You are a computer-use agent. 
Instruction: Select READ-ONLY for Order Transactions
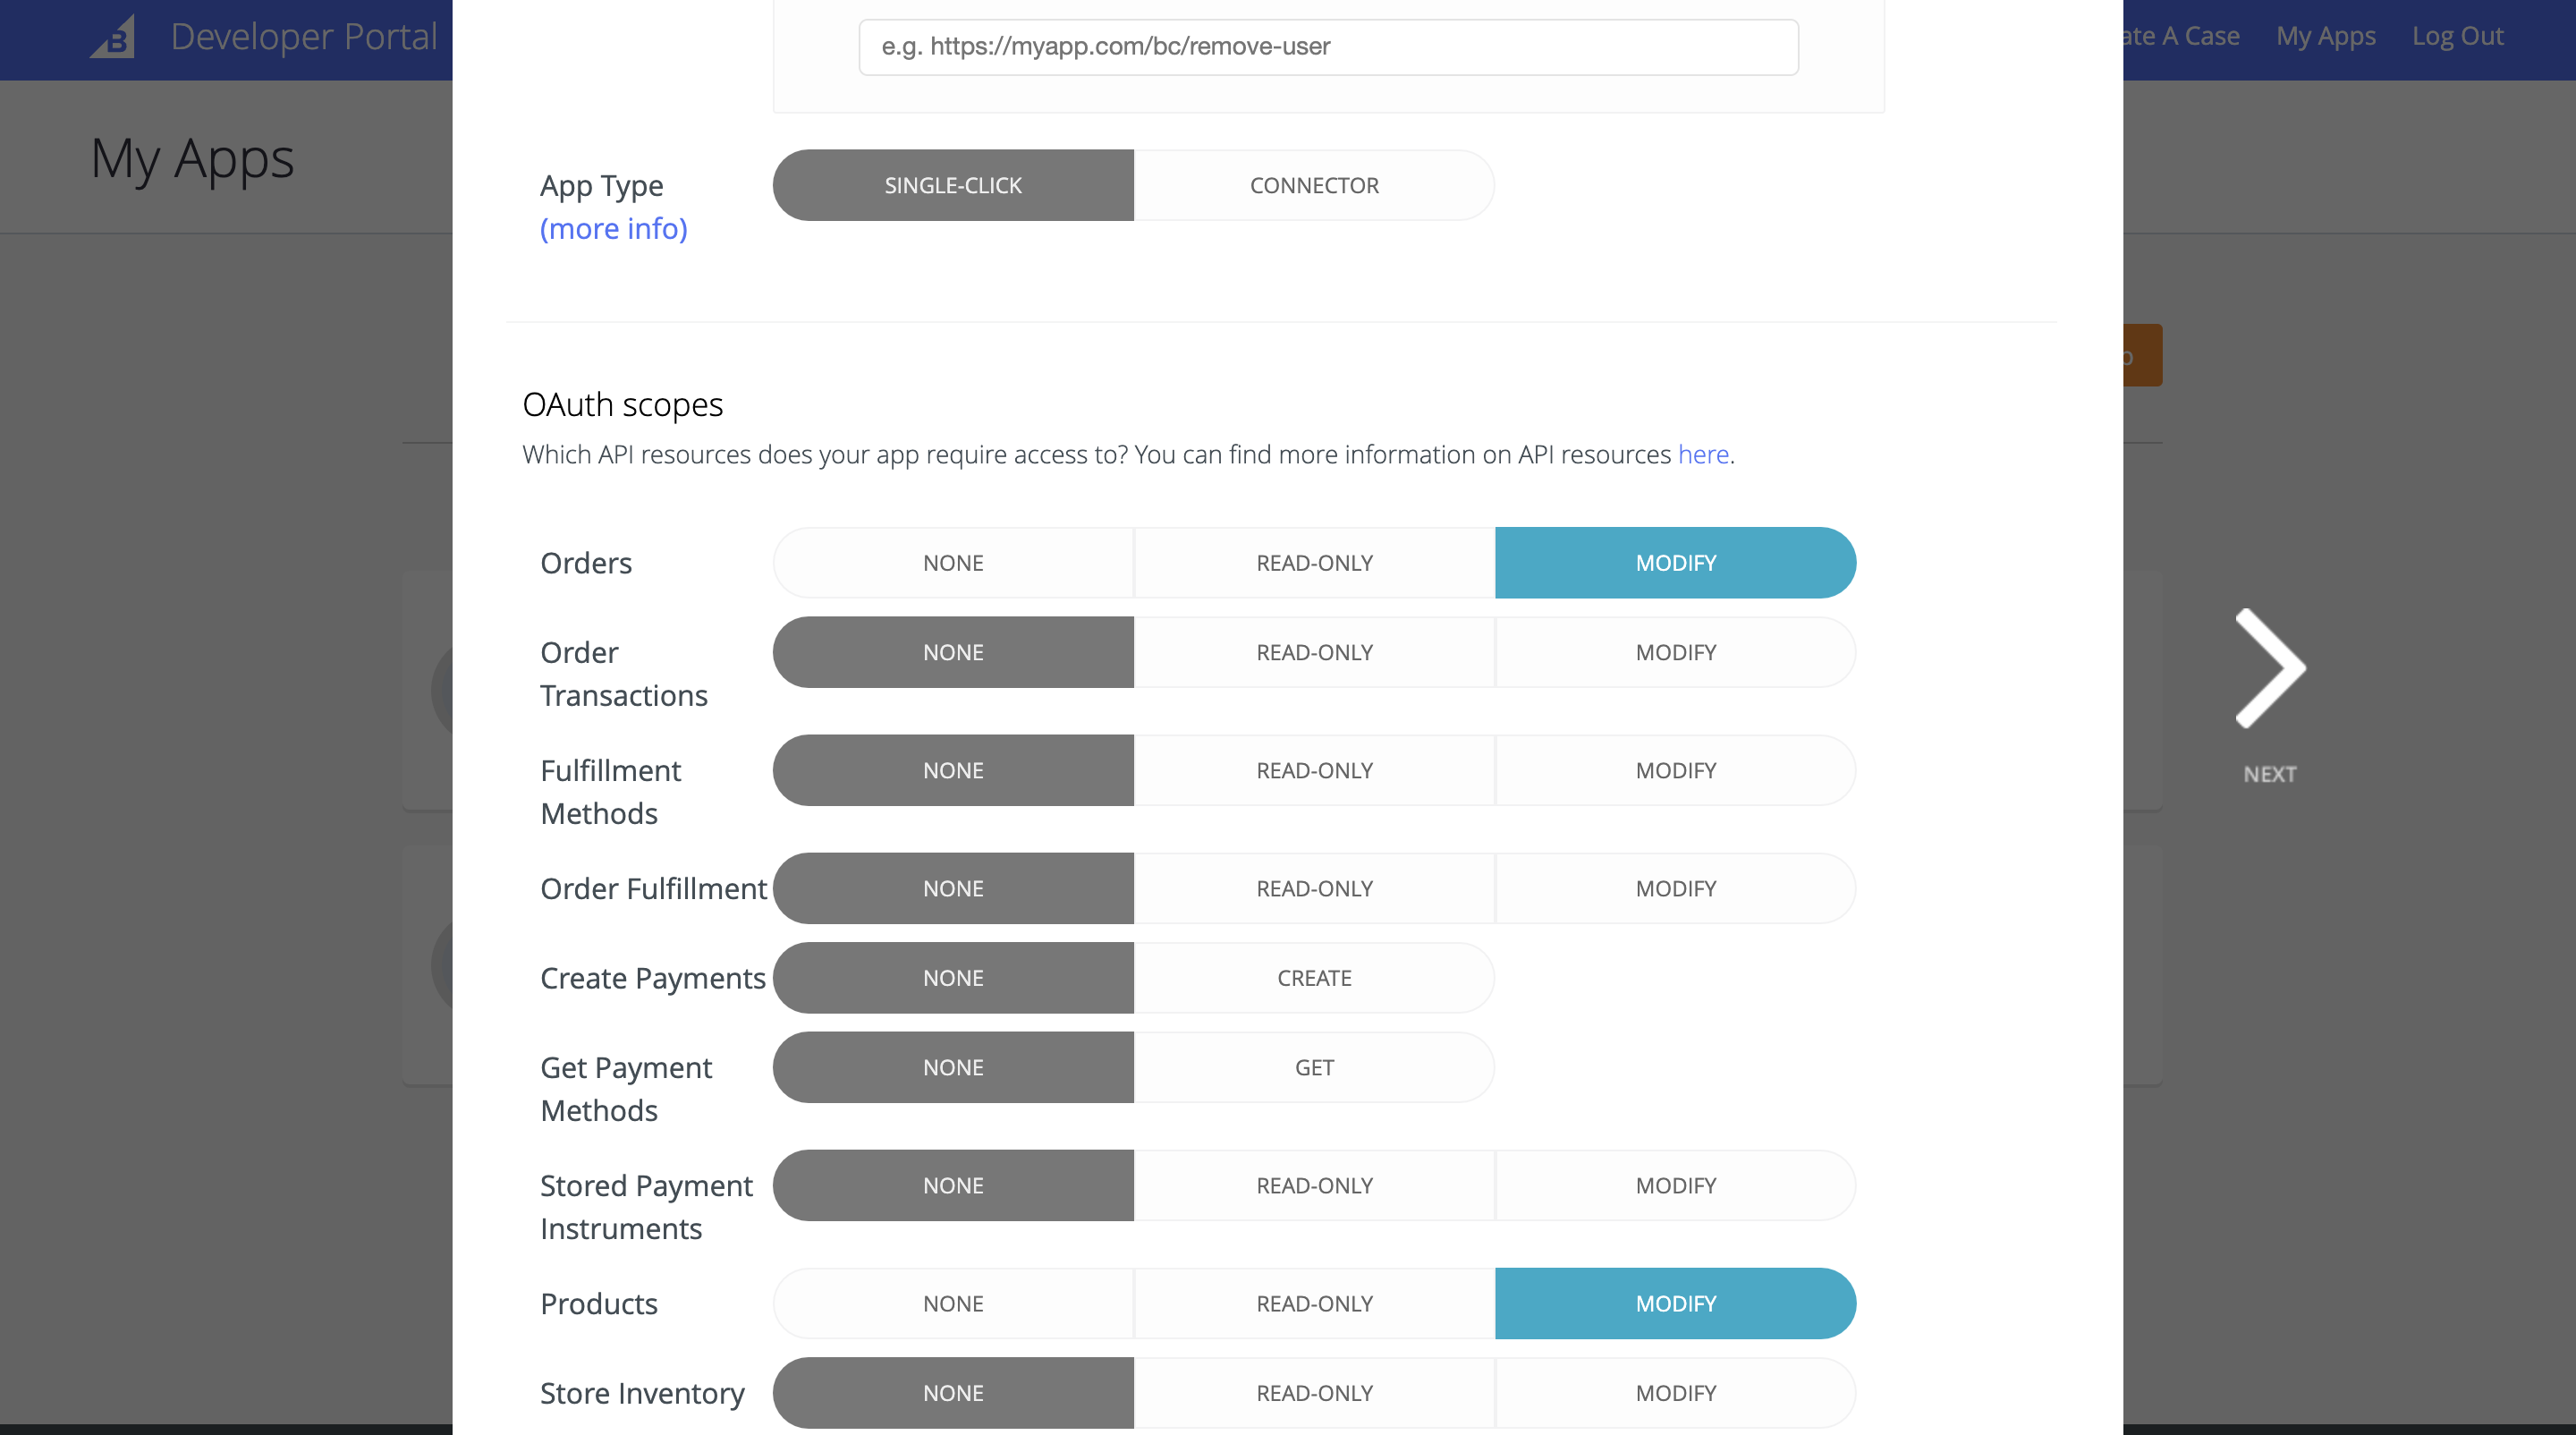1313,652
